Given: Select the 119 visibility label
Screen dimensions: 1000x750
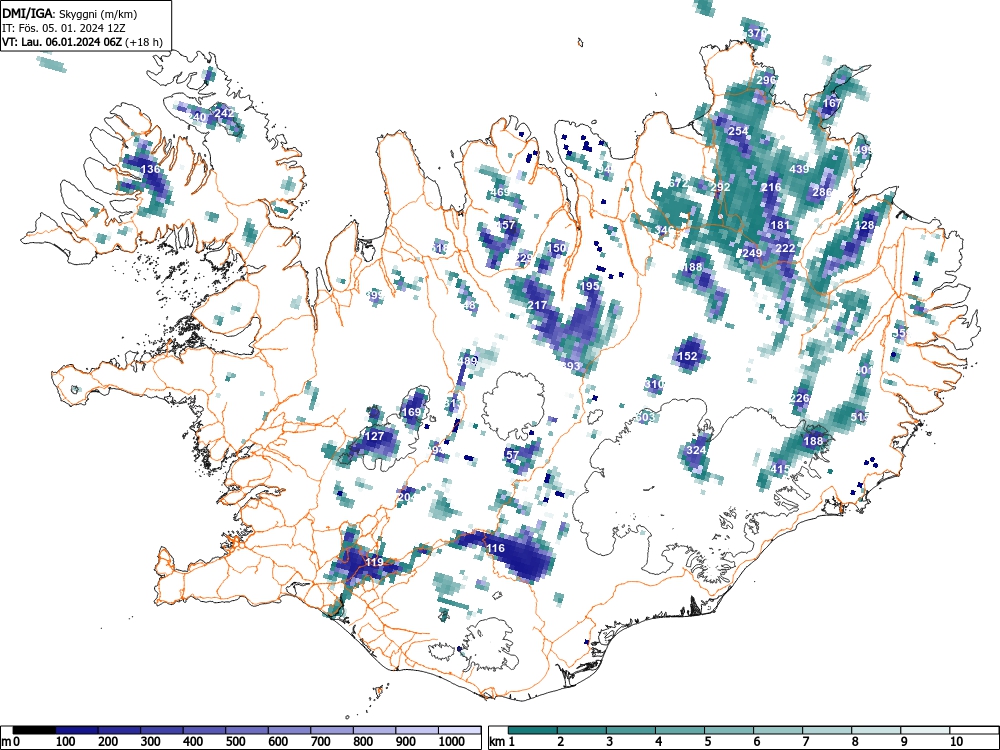Looking at the screenshot, I should click(374, 562).
